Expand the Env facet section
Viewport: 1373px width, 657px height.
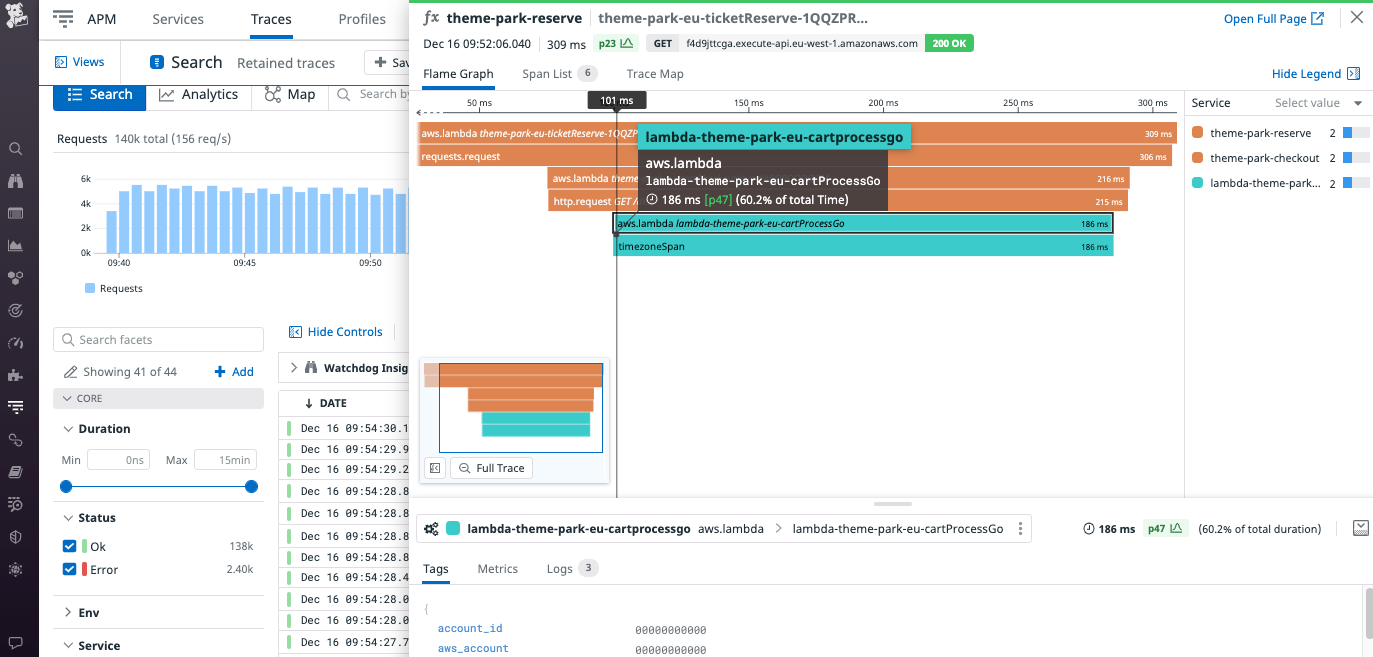pyautogui.click(x=80, y=612)
